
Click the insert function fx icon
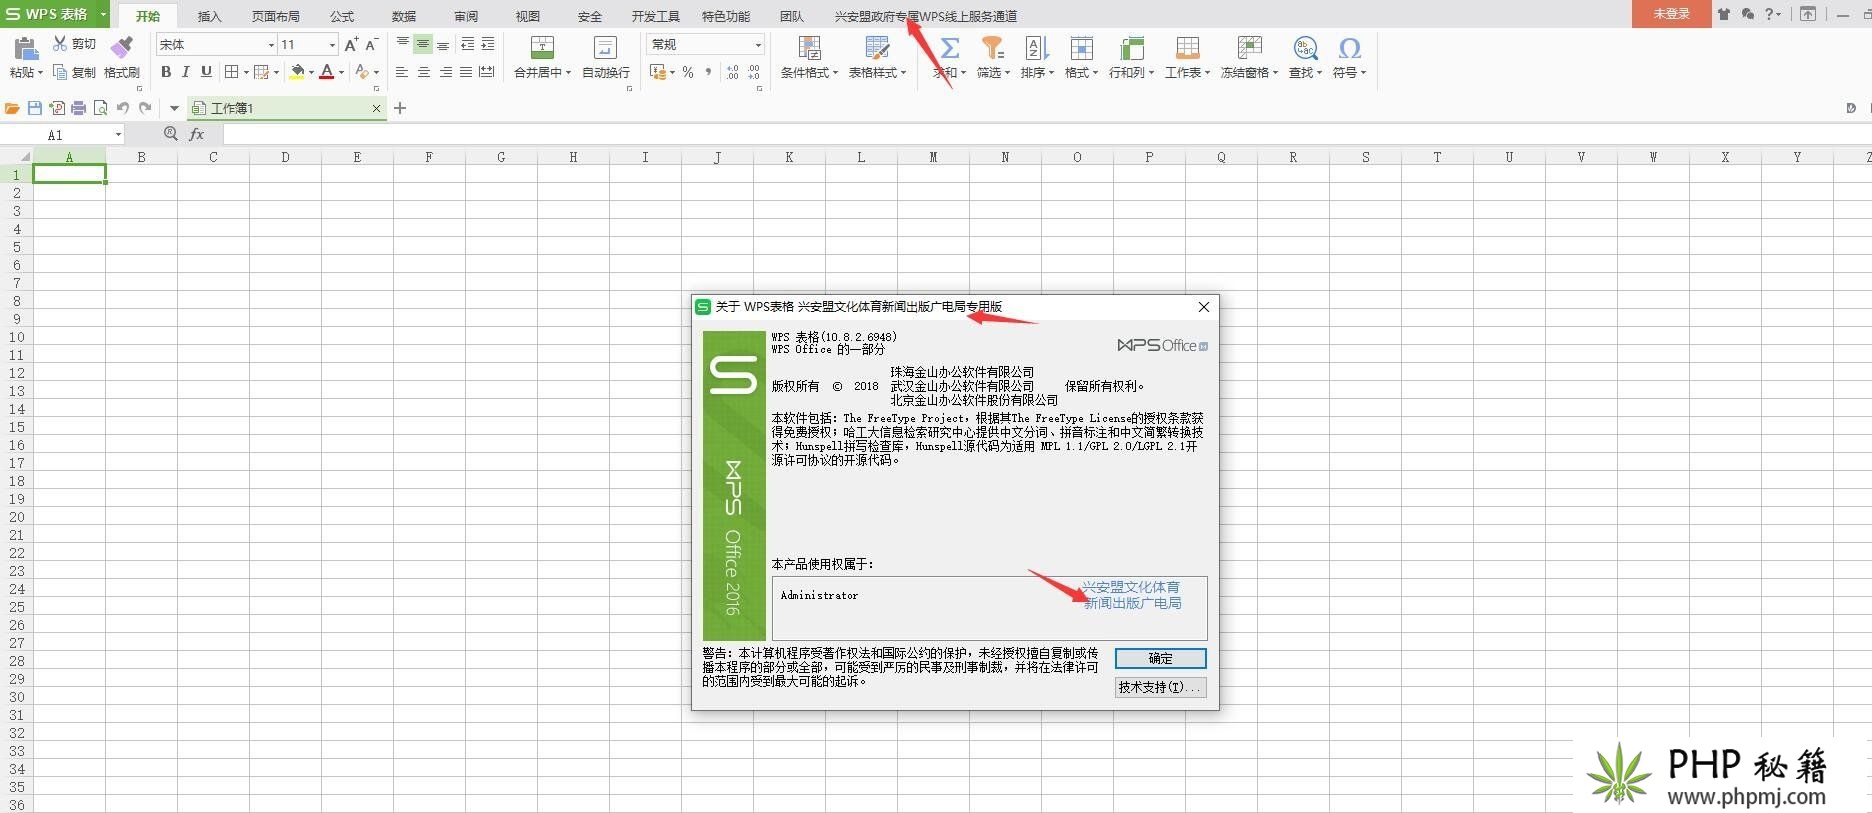click(x=197, y=134)
